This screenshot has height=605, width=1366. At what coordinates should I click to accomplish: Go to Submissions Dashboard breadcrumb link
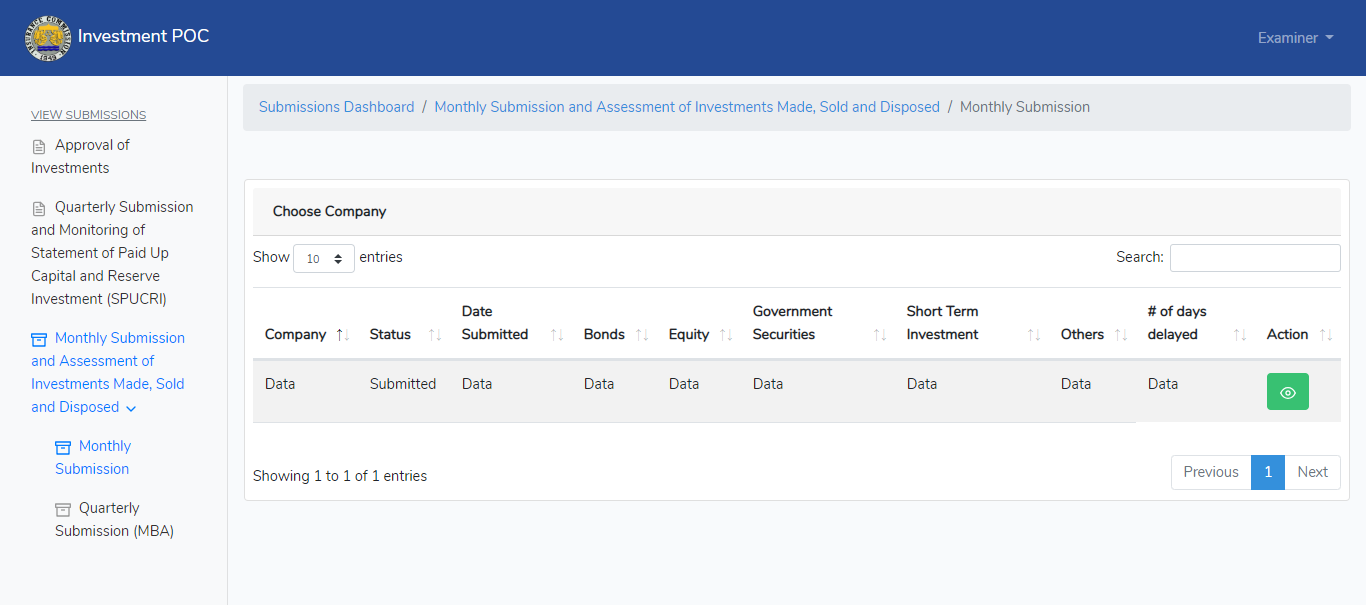coord(336,107)
